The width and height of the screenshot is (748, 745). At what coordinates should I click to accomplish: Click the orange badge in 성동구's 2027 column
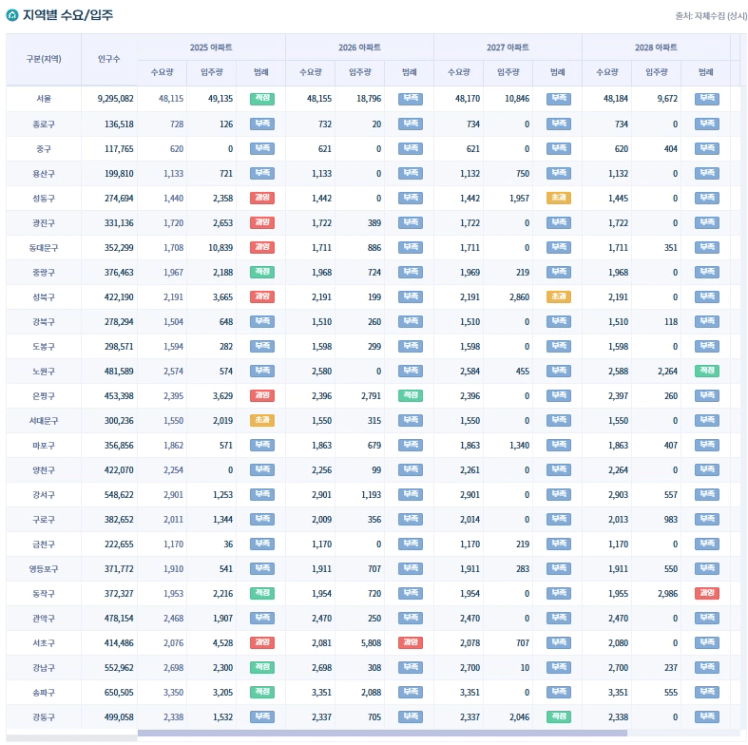[558, 198]
